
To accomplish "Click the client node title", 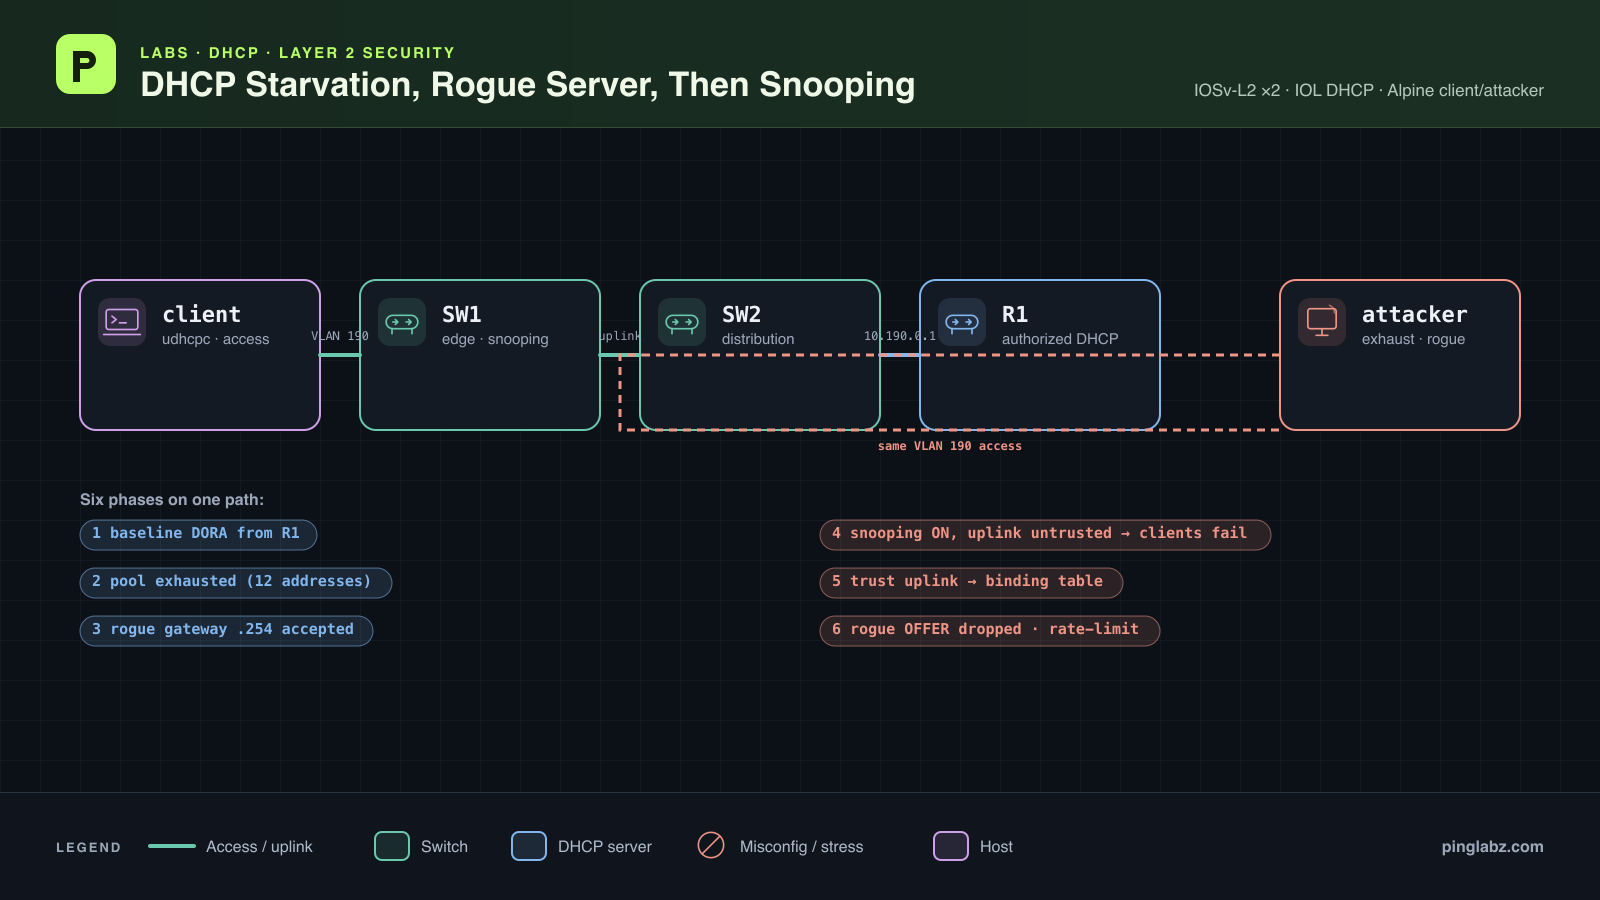I will (x=201, y=314).
